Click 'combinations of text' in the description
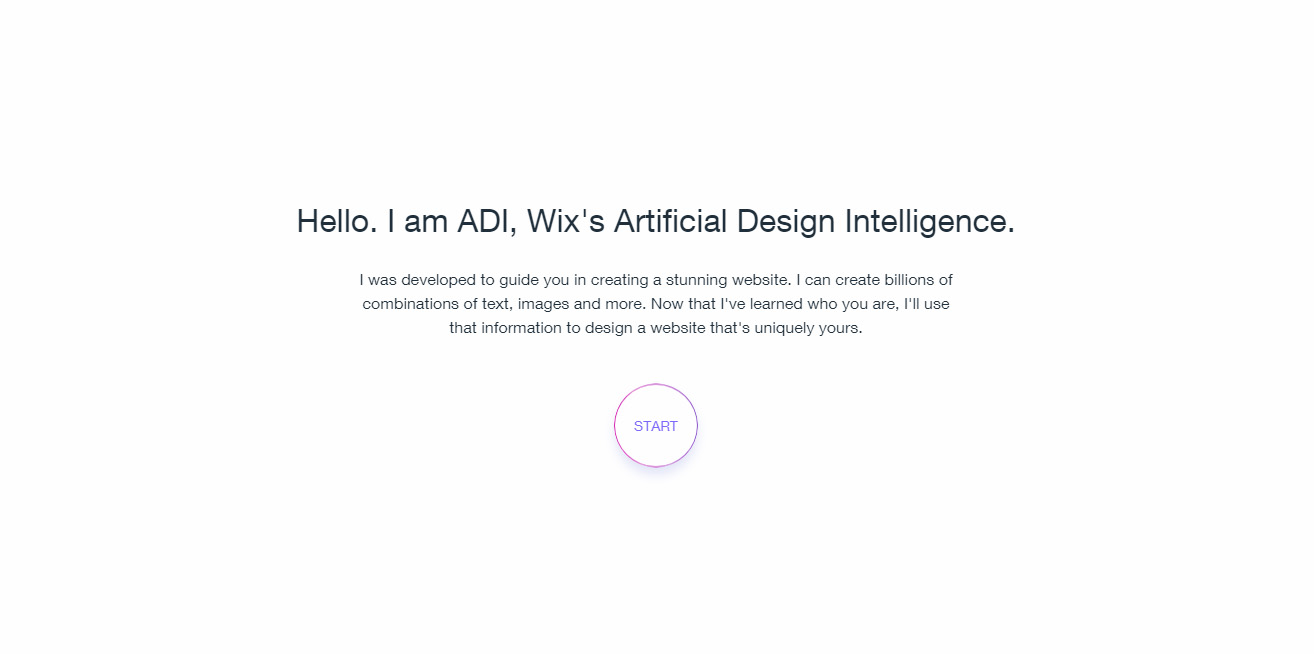The width and height of the screenshot is (1314, 654). tap(436, 304)
